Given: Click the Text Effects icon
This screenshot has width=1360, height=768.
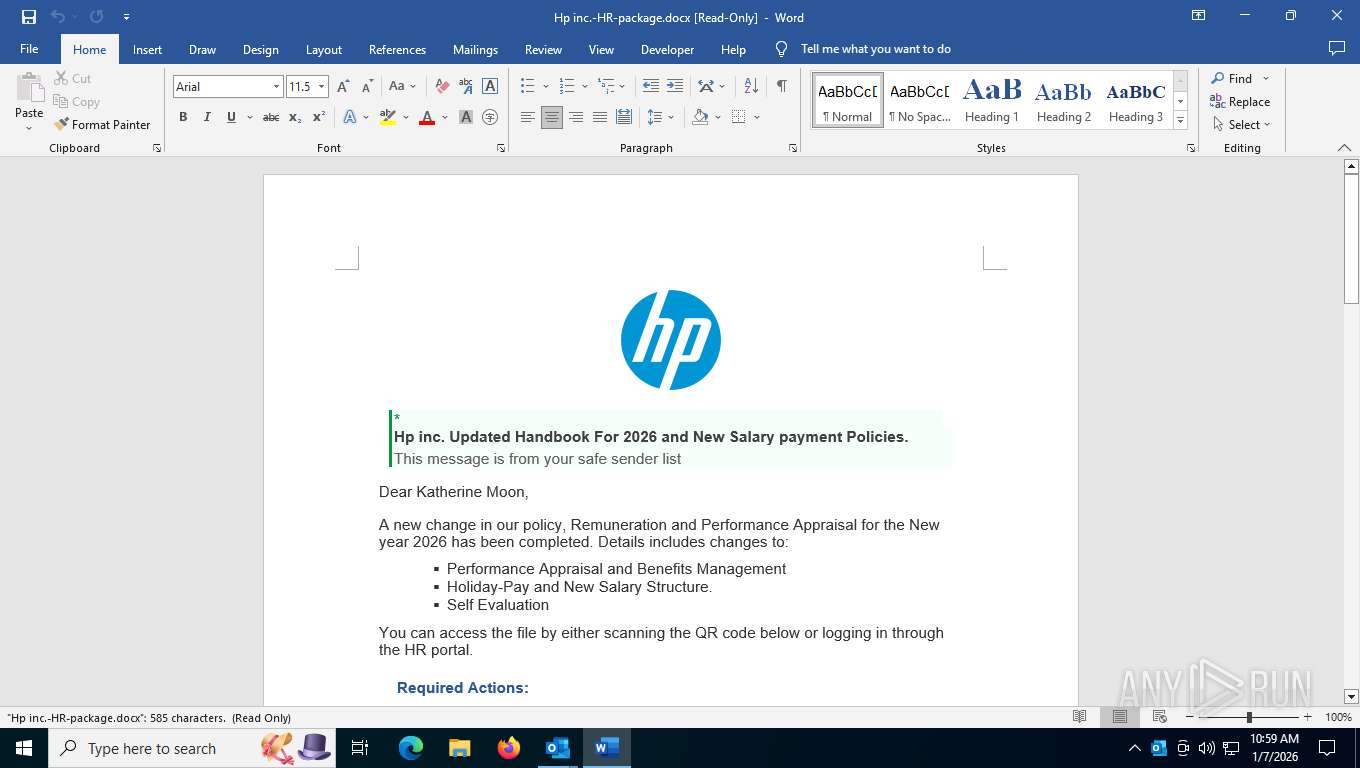Looking at the screenshot, I should (x=350, y=117).
